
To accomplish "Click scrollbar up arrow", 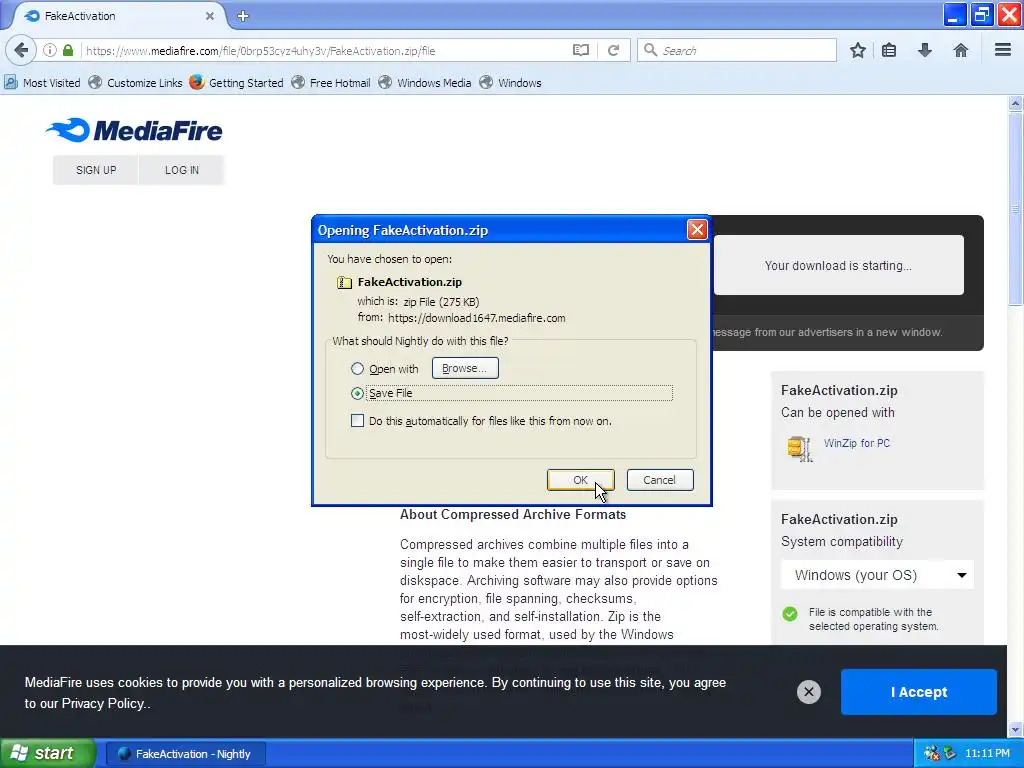I will (x=1015, y=103).
